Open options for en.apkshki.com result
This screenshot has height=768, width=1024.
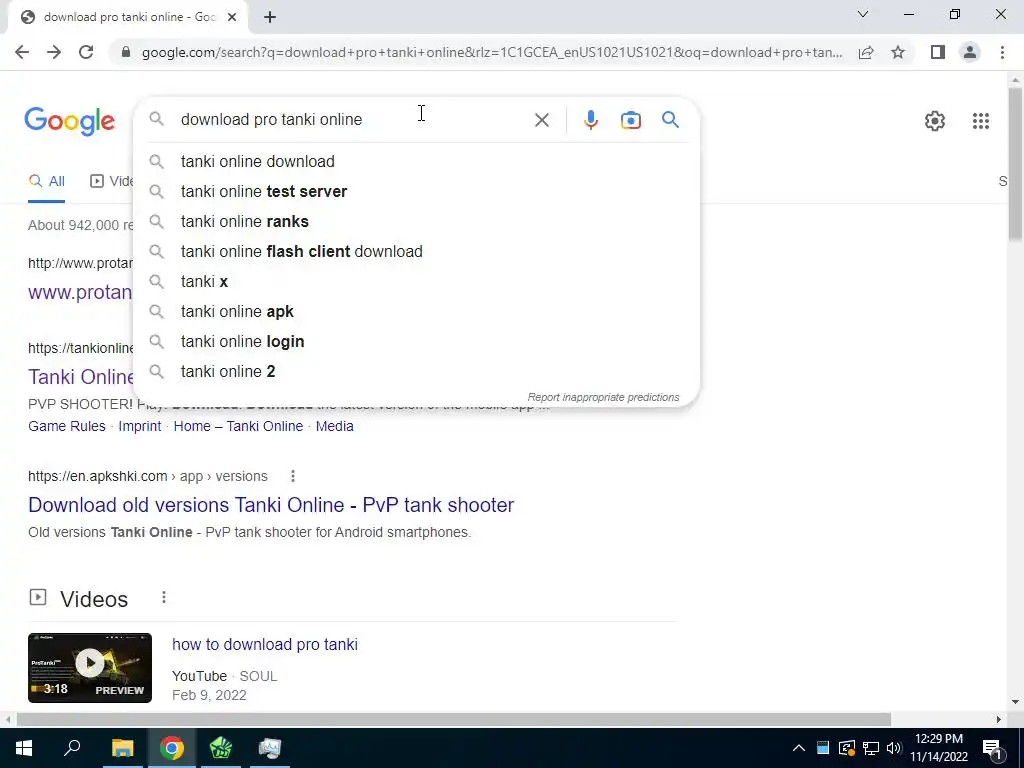(x=293, y=476)
